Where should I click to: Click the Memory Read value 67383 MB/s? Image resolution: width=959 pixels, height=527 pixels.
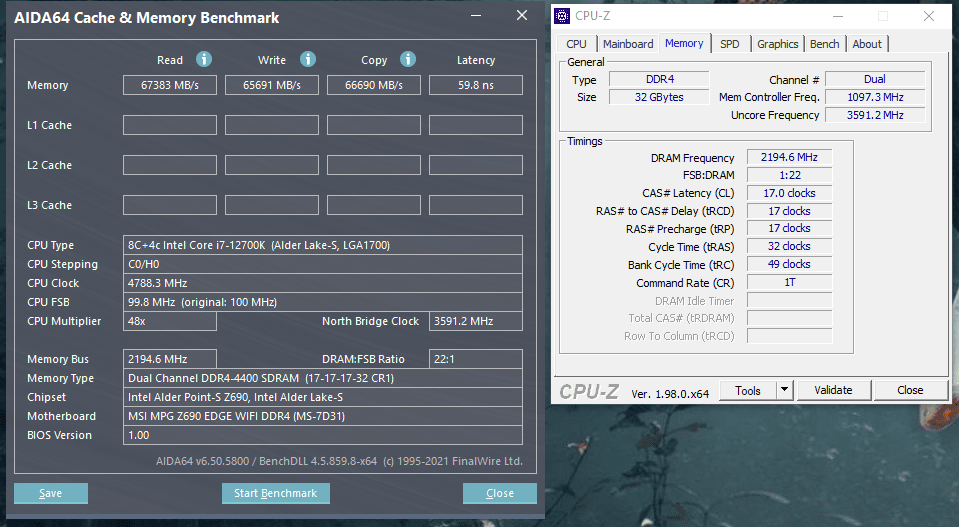pos(170,85)
